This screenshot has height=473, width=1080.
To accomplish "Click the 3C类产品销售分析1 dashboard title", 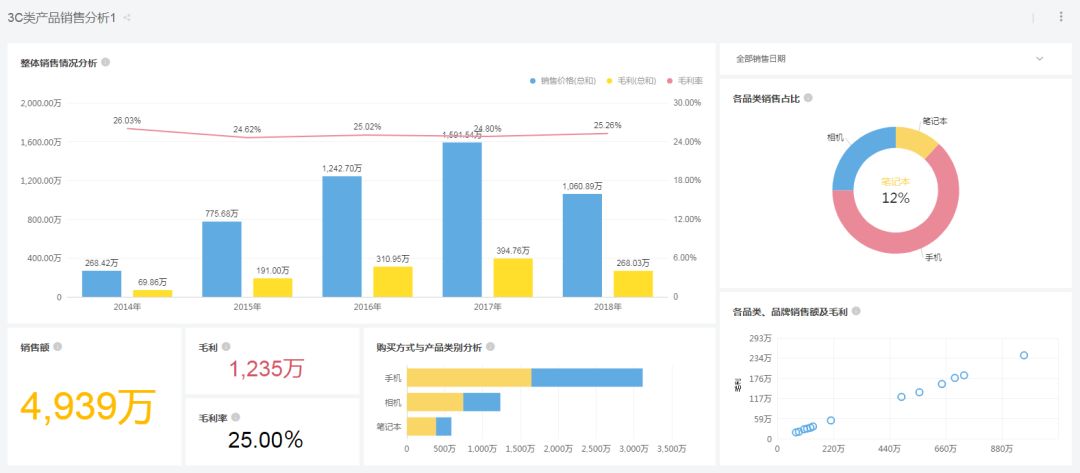I will tap(61, 19).
